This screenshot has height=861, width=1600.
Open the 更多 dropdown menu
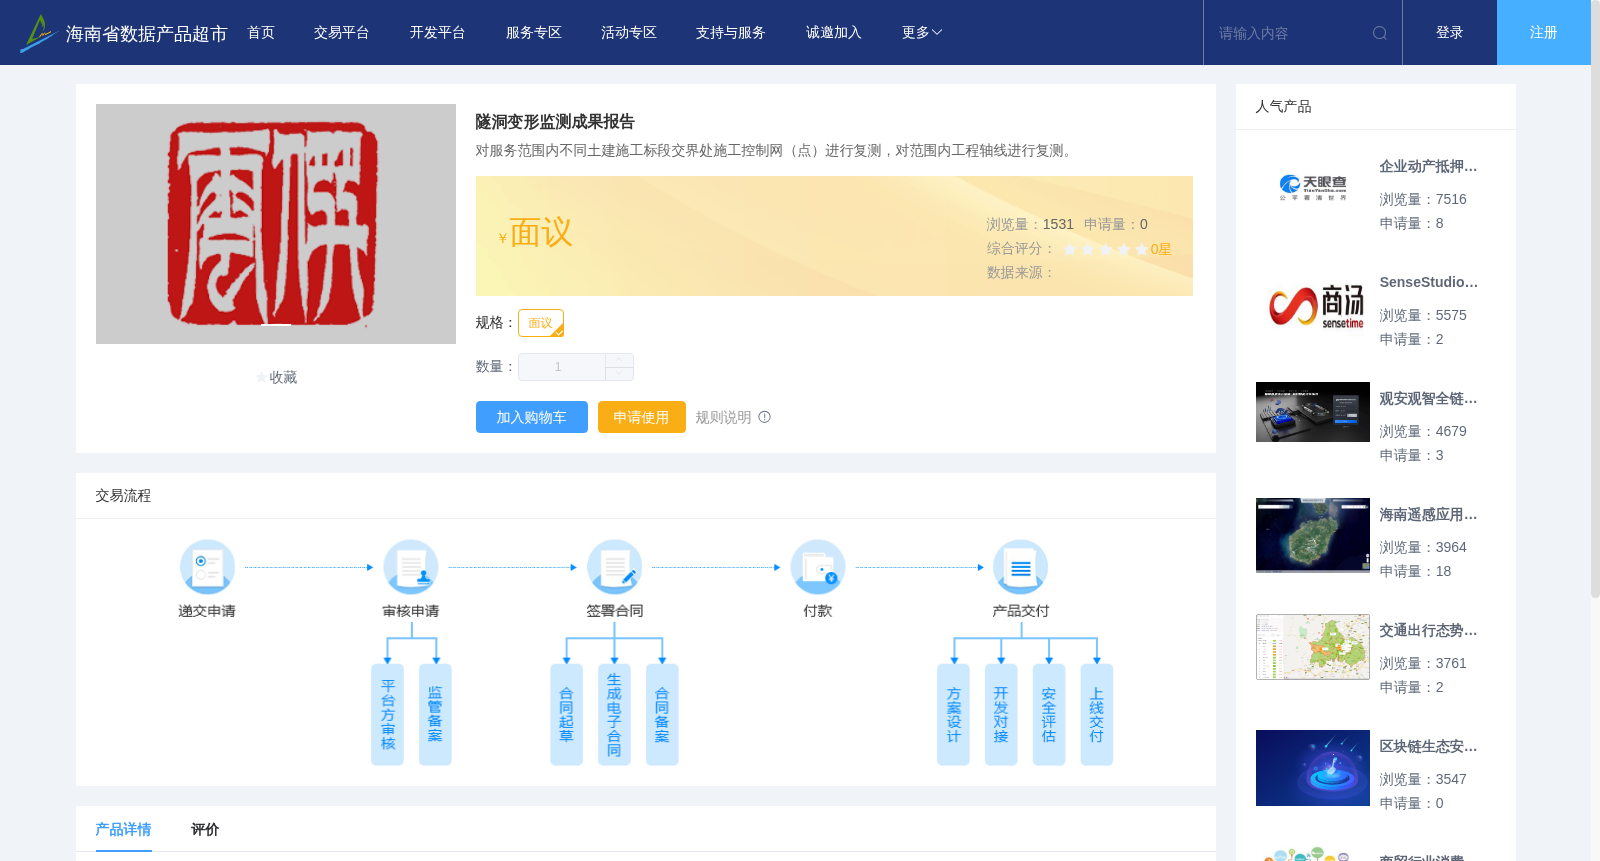tap(922, 33)
